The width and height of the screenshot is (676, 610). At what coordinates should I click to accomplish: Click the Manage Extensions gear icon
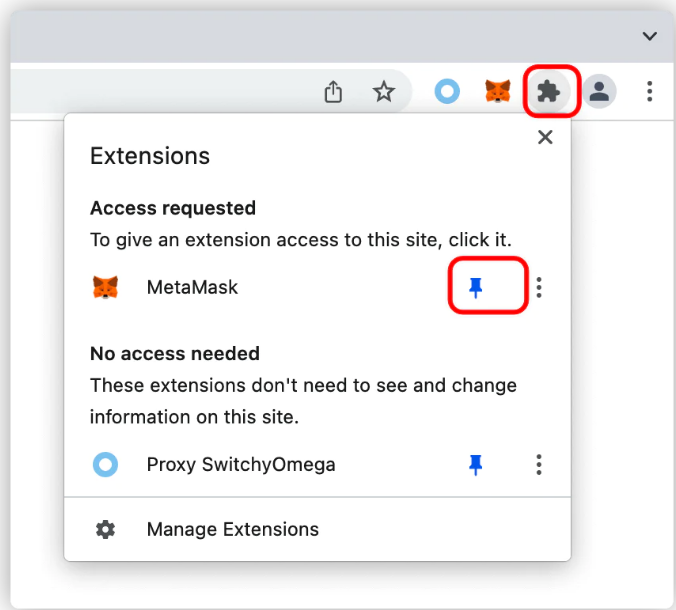coord(105,529)
